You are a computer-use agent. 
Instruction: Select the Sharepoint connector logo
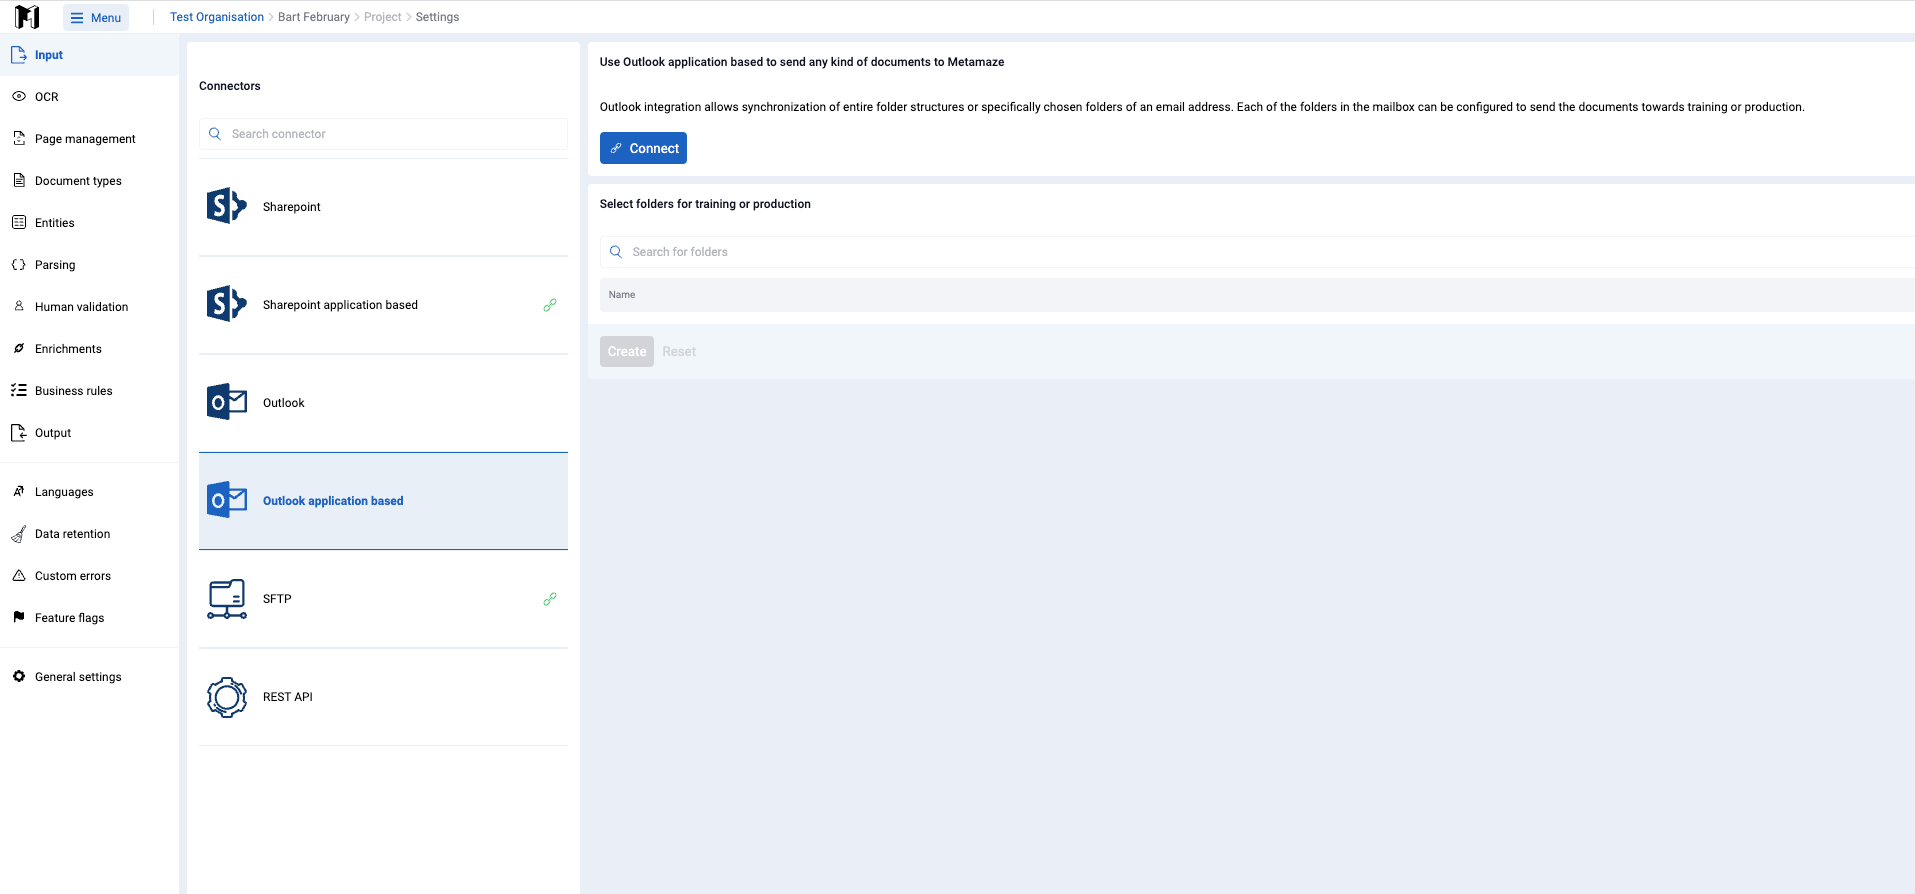pyautogui.click(x=226, y=206)
